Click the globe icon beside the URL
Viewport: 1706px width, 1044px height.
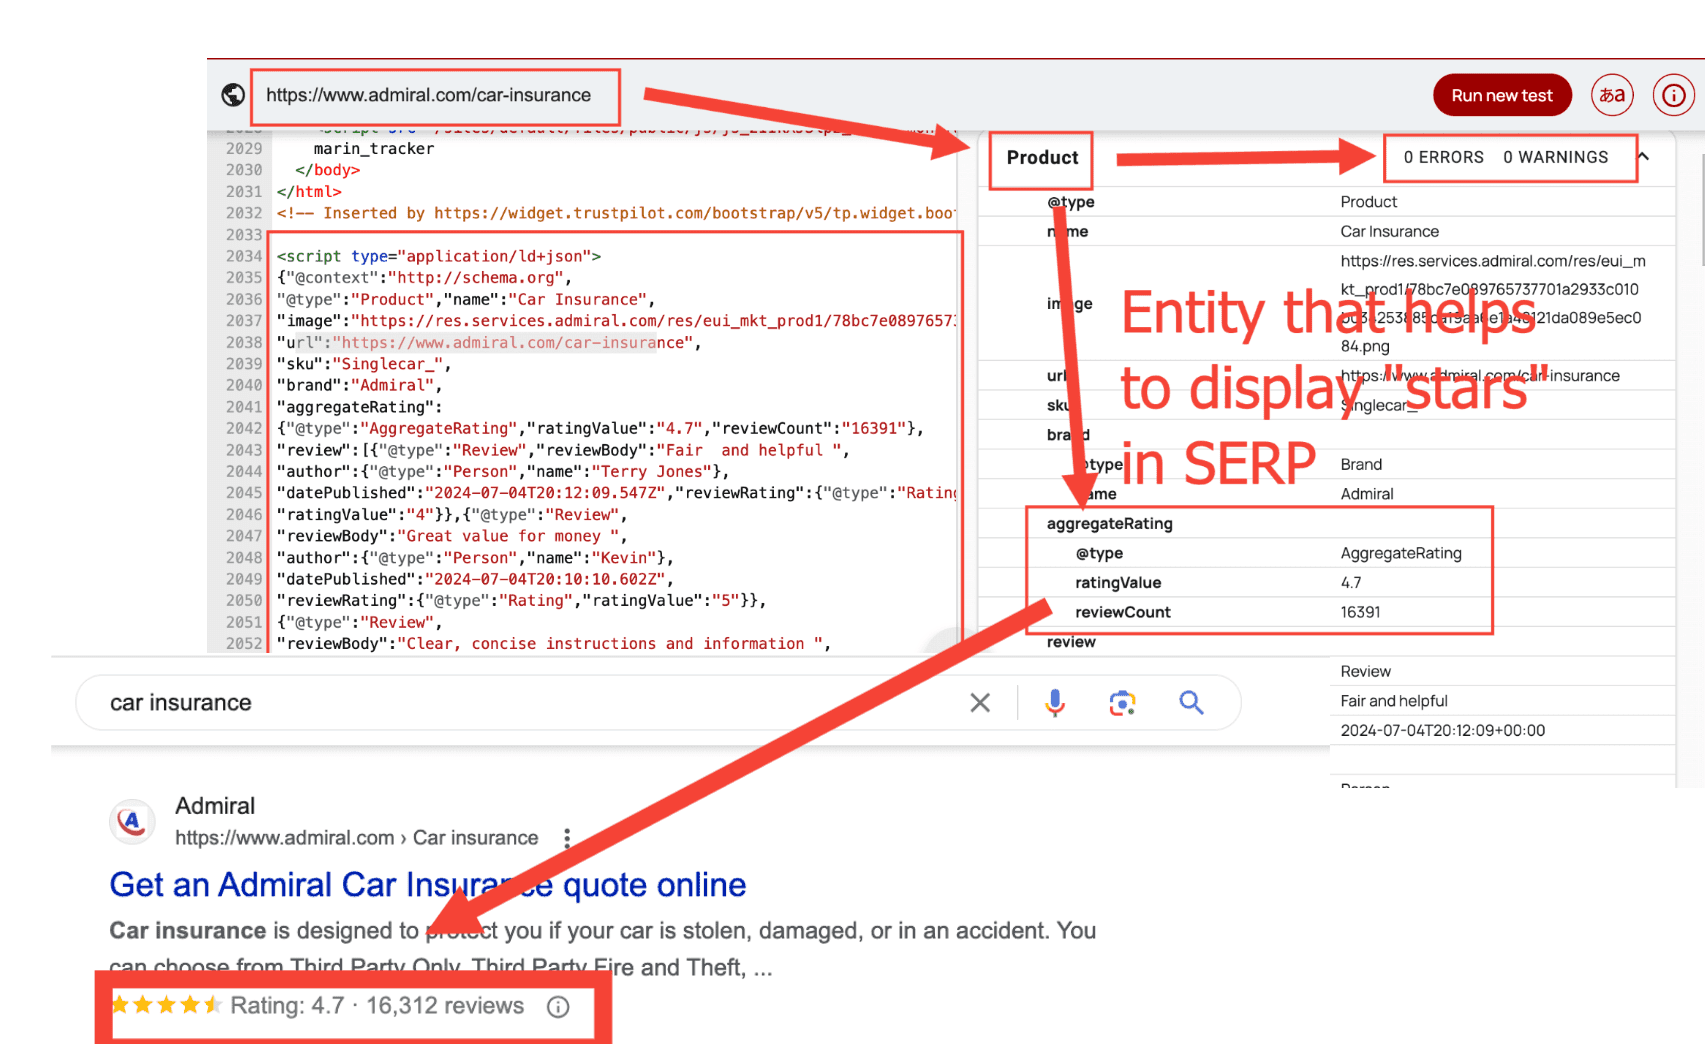pos(233,95)
